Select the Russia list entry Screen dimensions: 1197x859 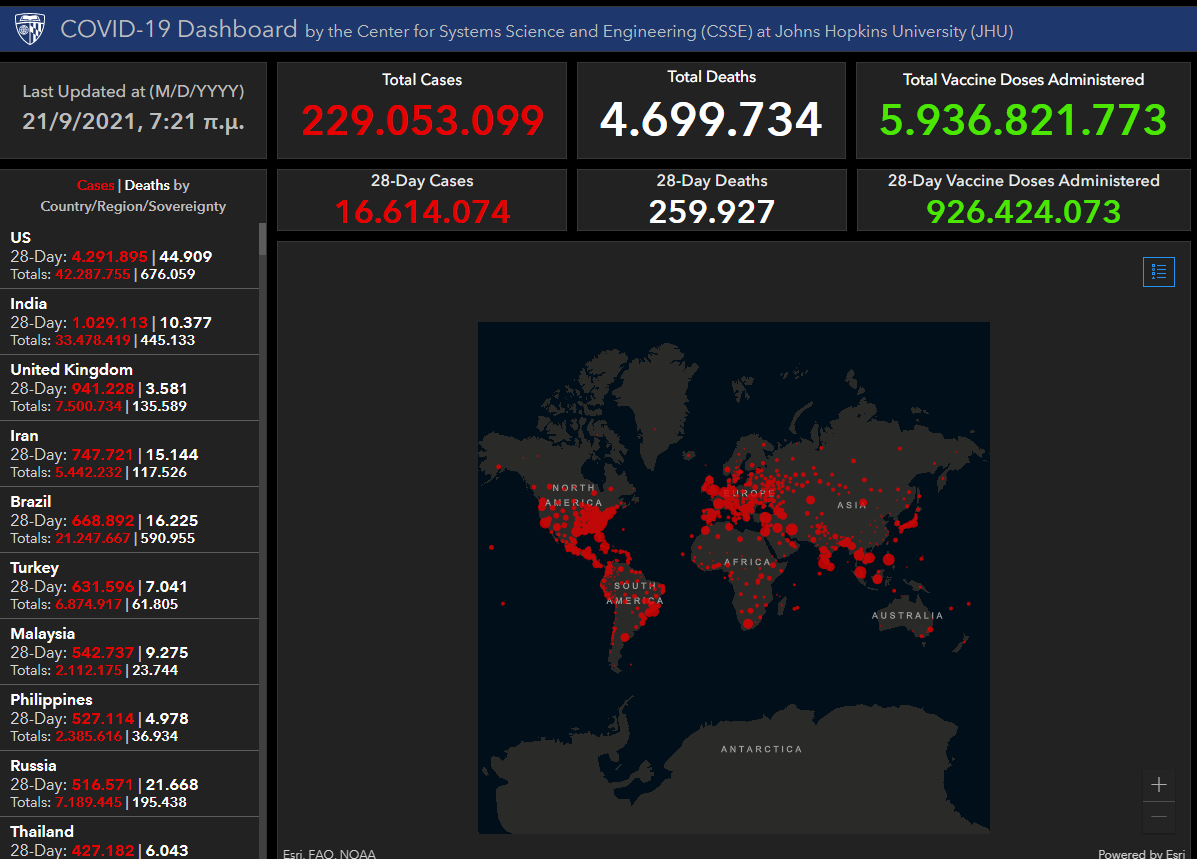coord(129,784)
